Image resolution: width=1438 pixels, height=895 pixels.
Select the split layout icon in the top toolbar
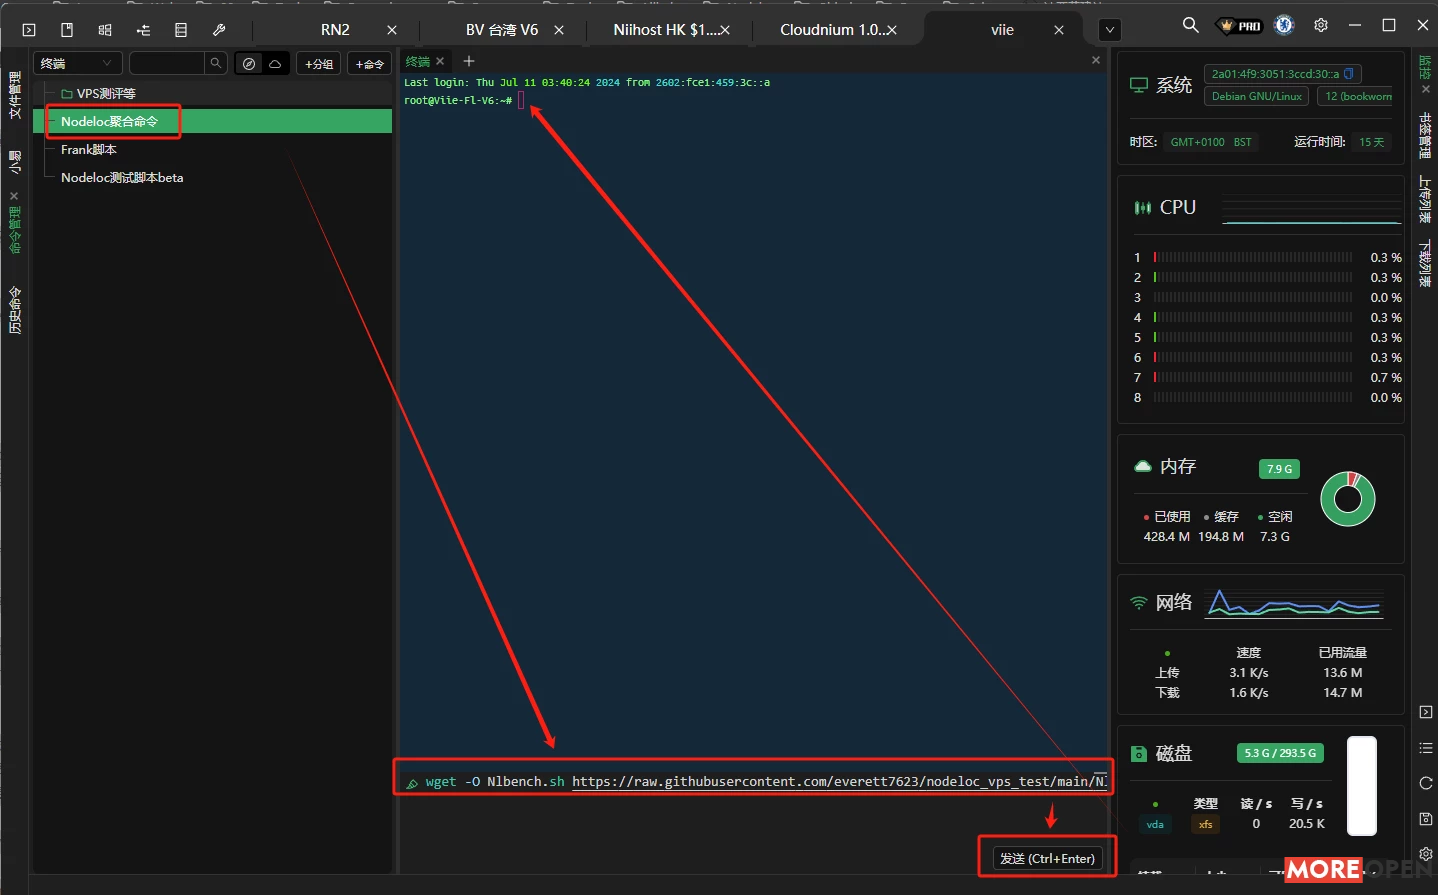pos(104,29)
